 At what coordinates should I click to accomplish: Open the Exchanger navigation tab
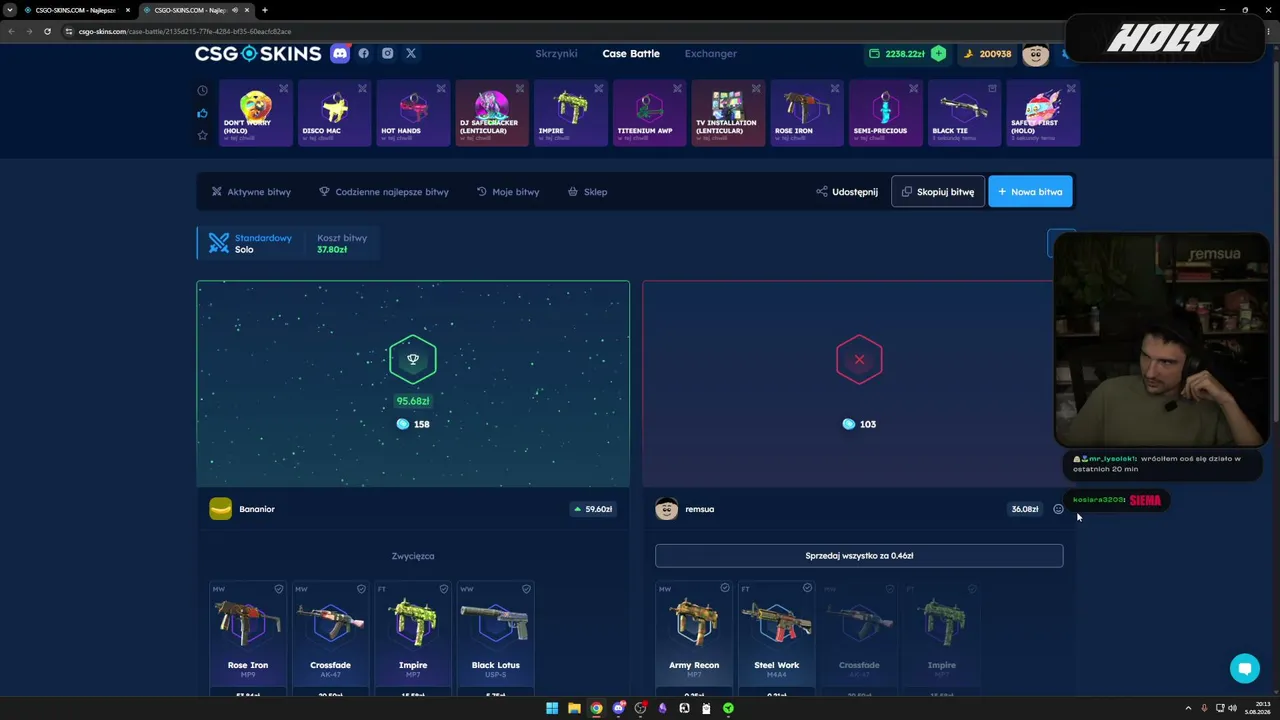tap(711, 54)
